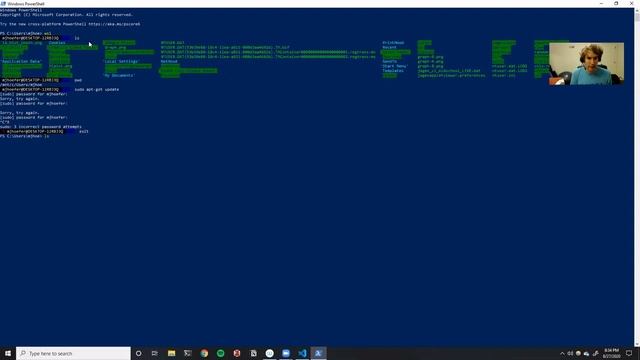
Task: Click the 'Type here to search' taskbar box
Action: pos(73,353)
